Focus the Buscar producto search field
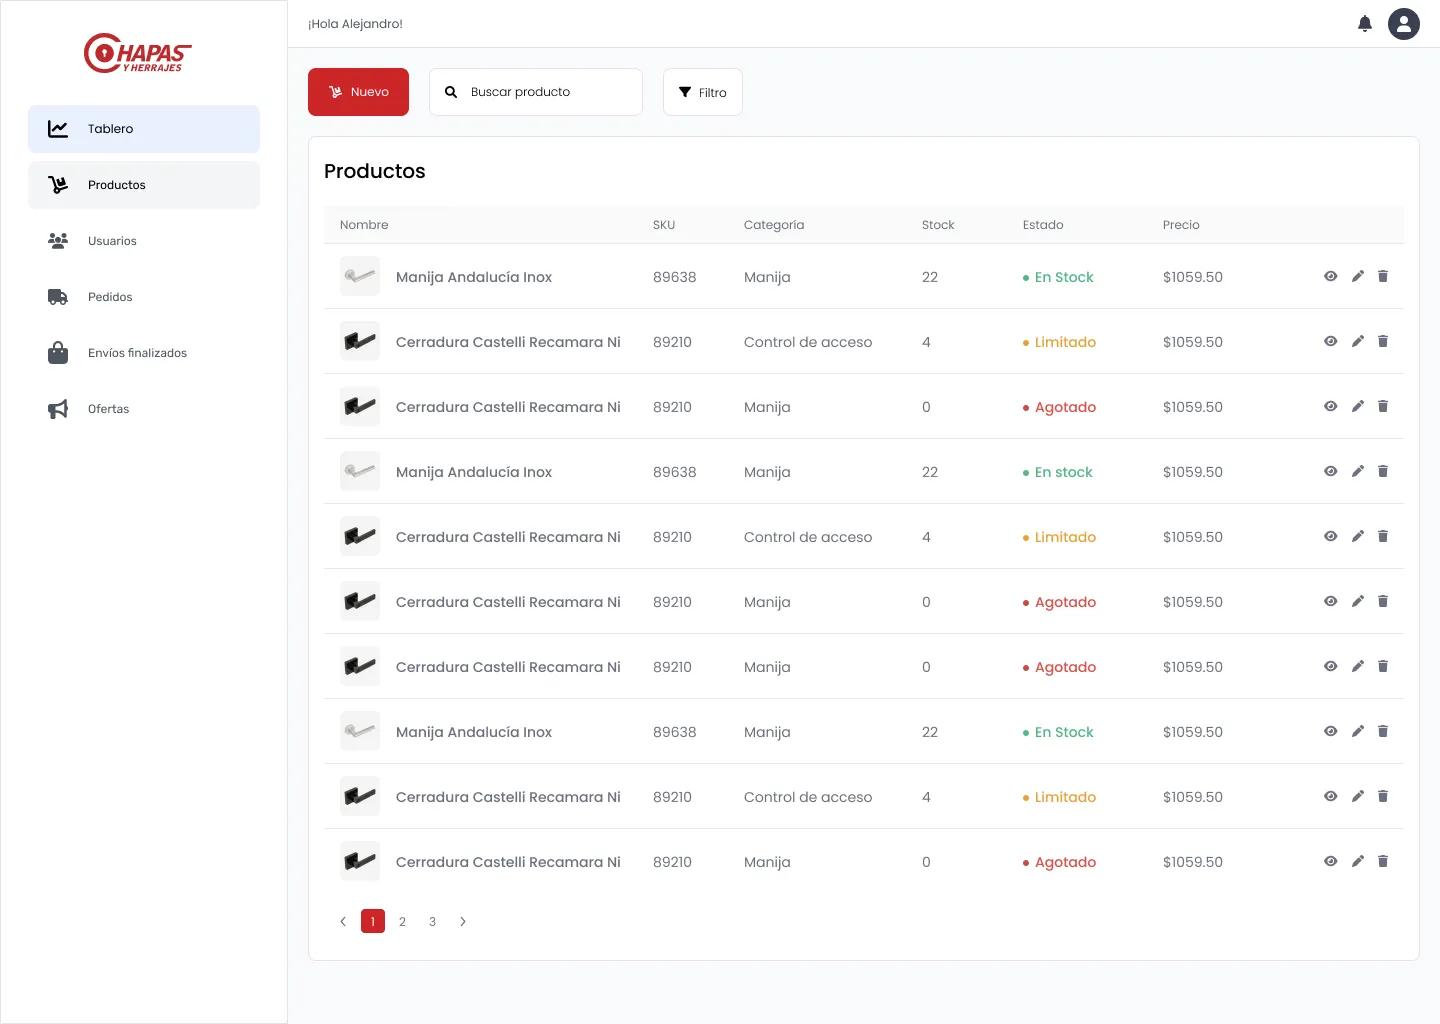Viewport: 1440px width, 1024px height. (536, 92)
